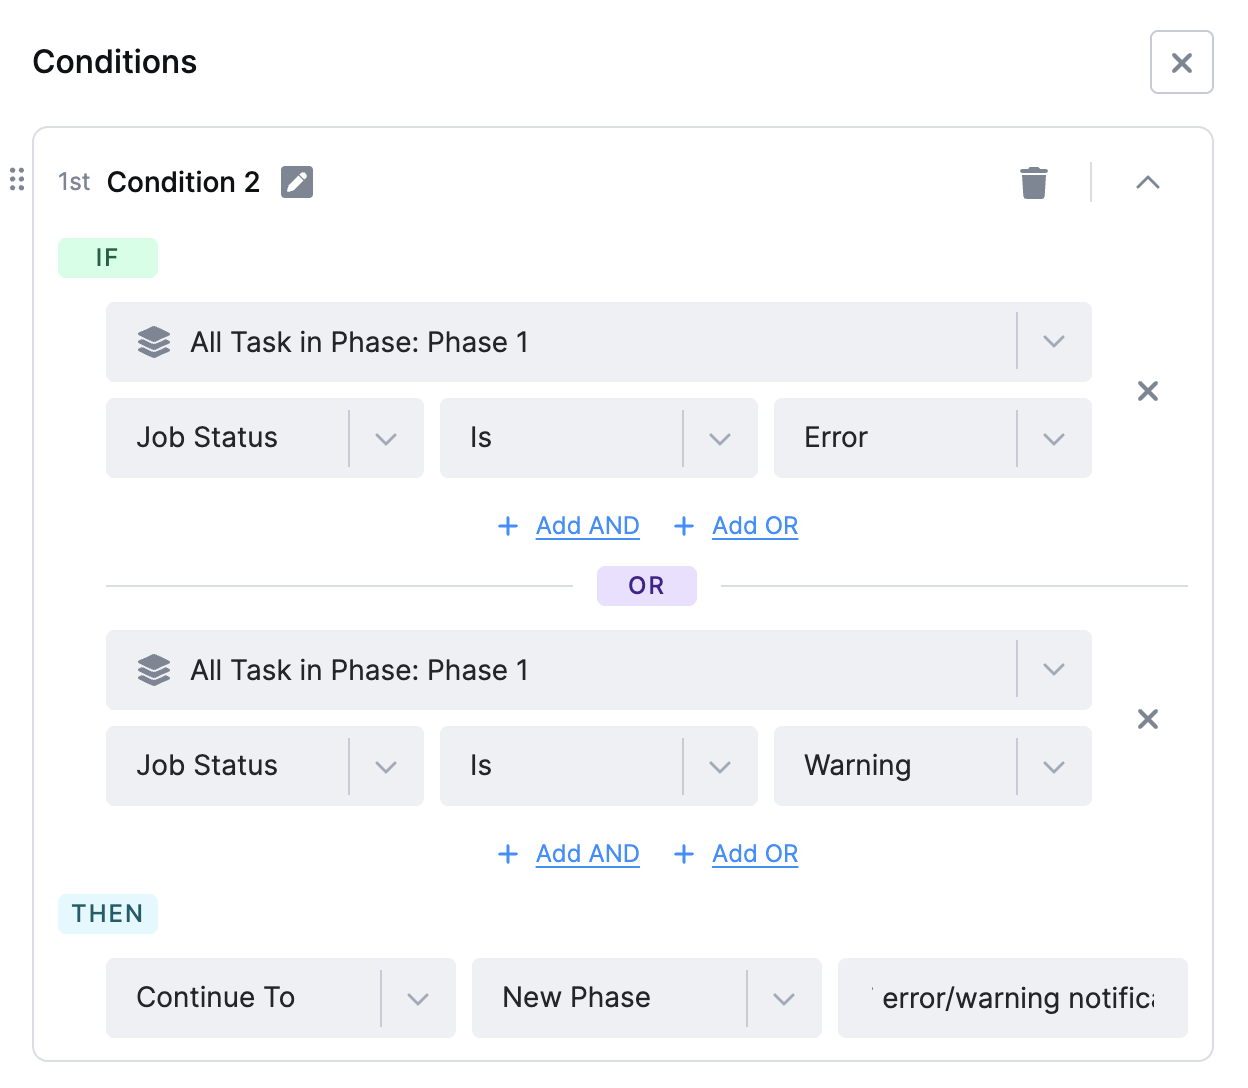
Task: Open the first All Task in Phase dropdown
Action: 599,342
